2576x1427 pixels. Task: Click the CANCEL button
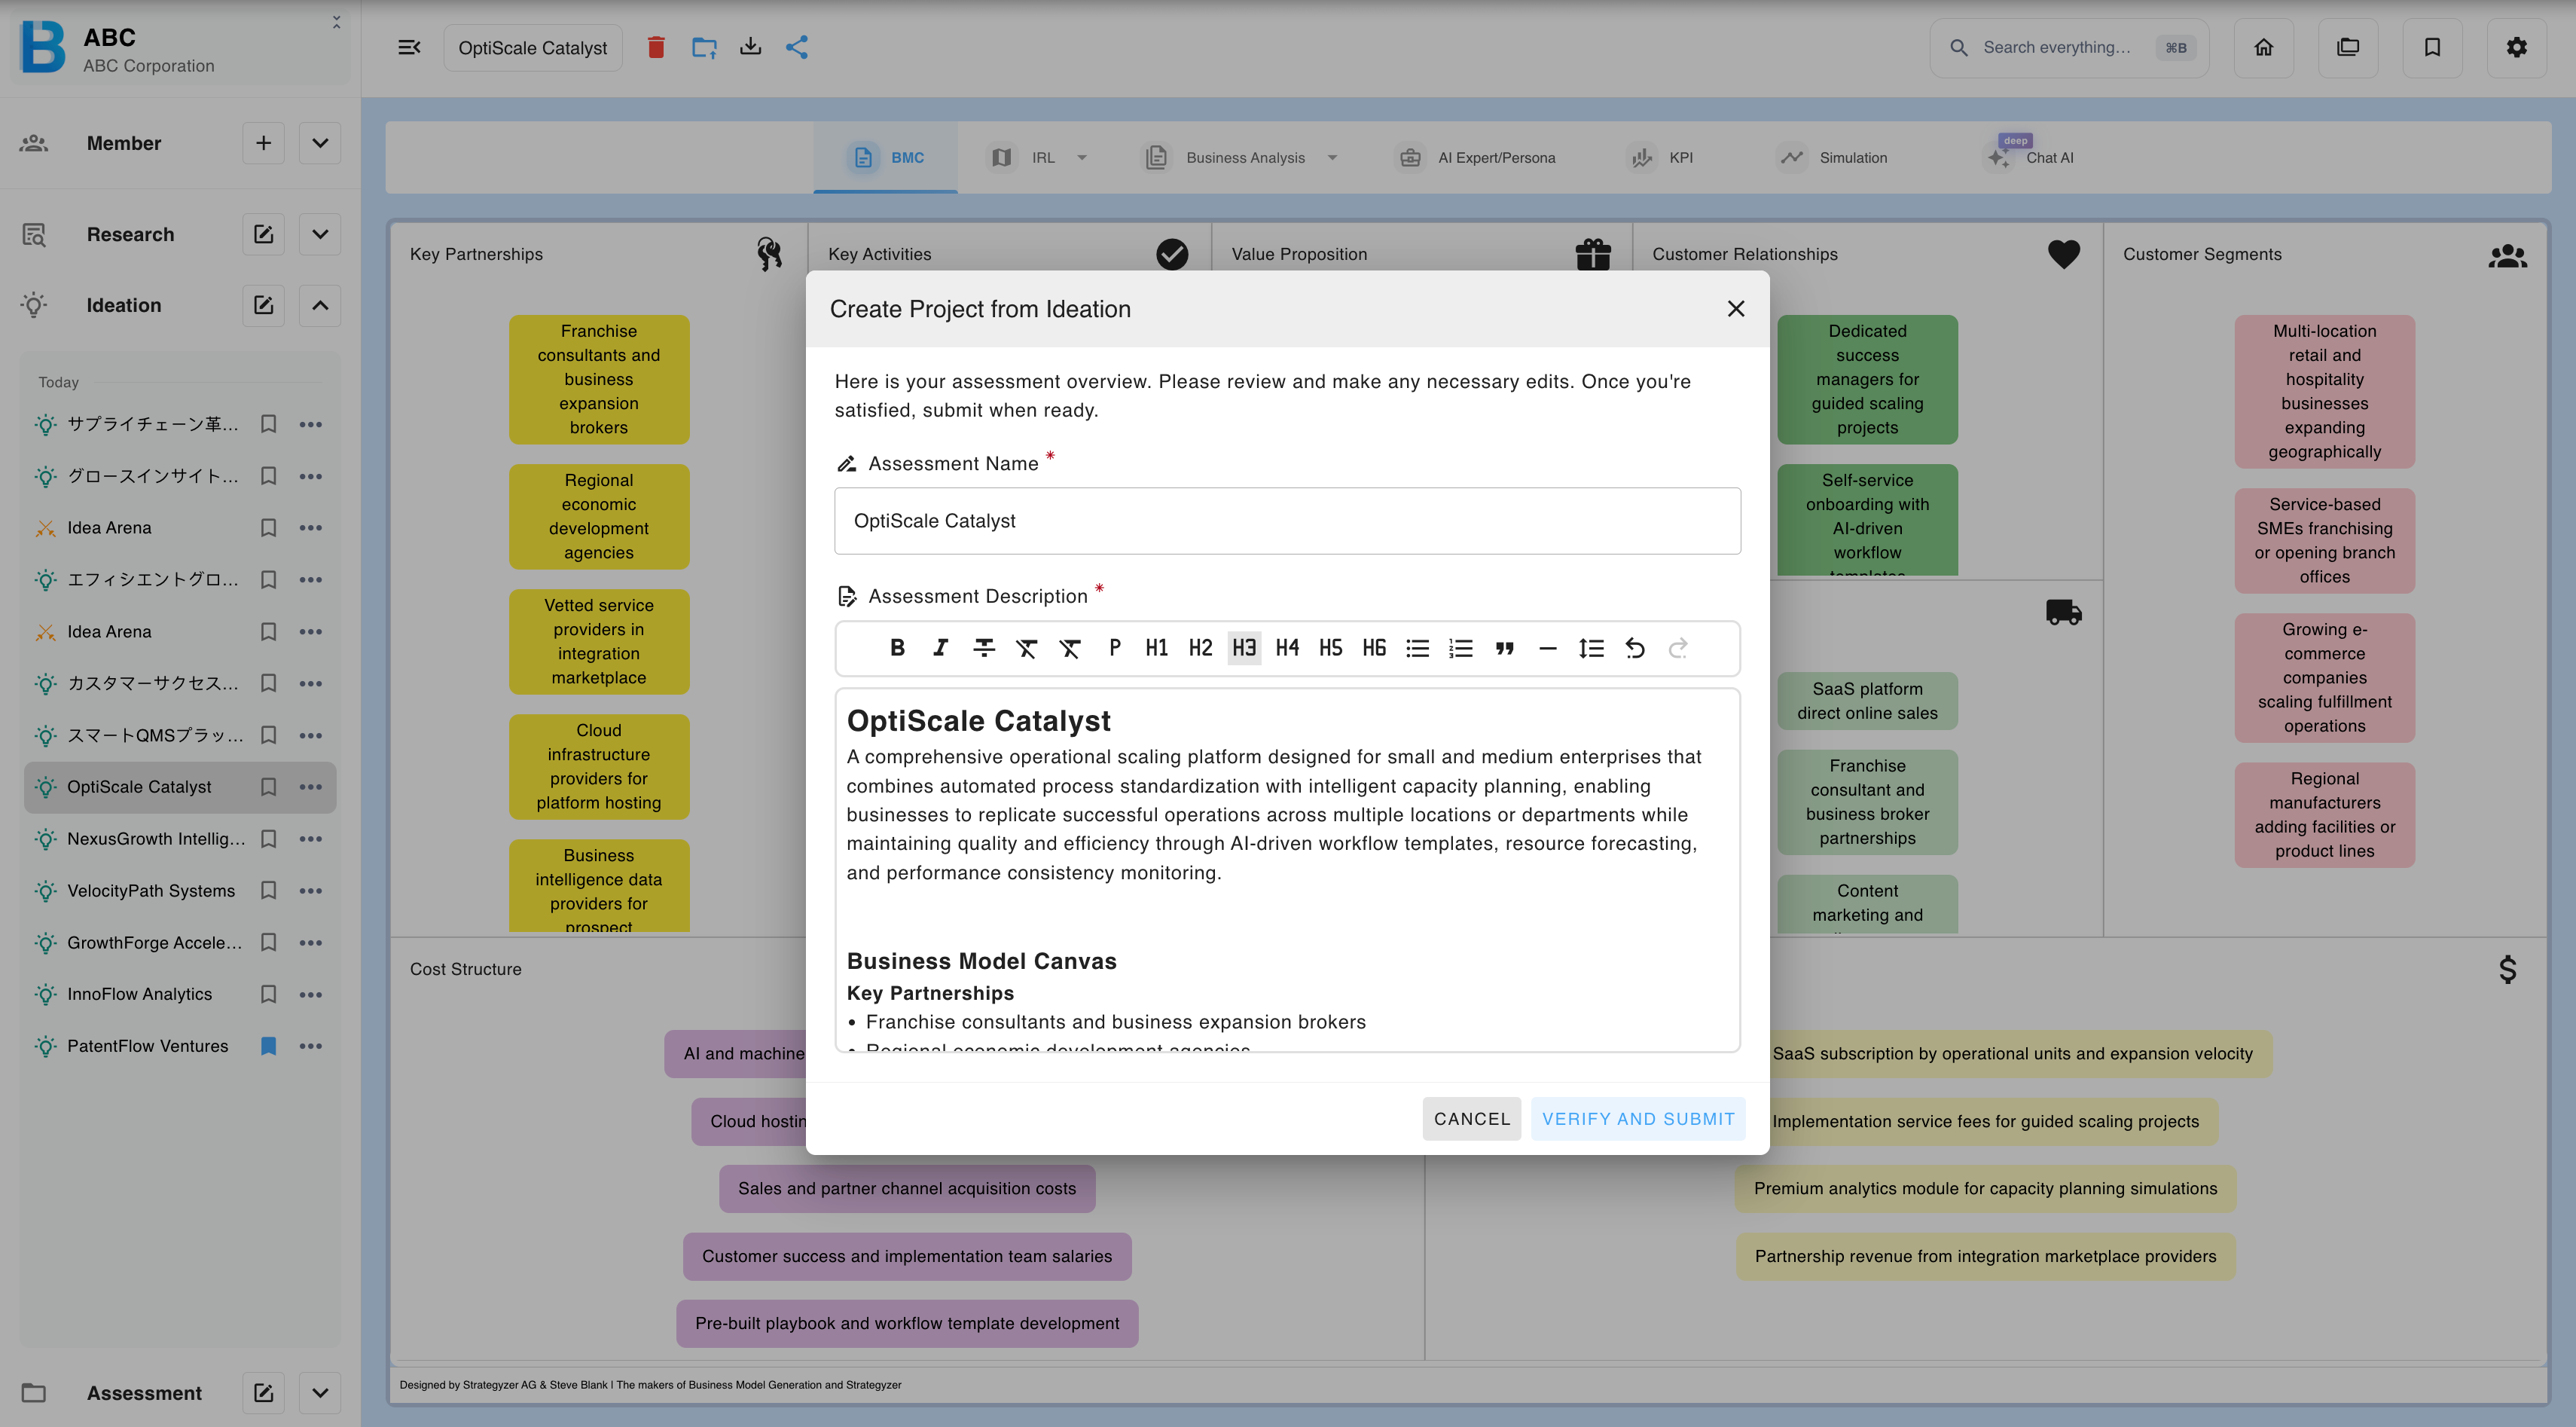[1472, 1119]
